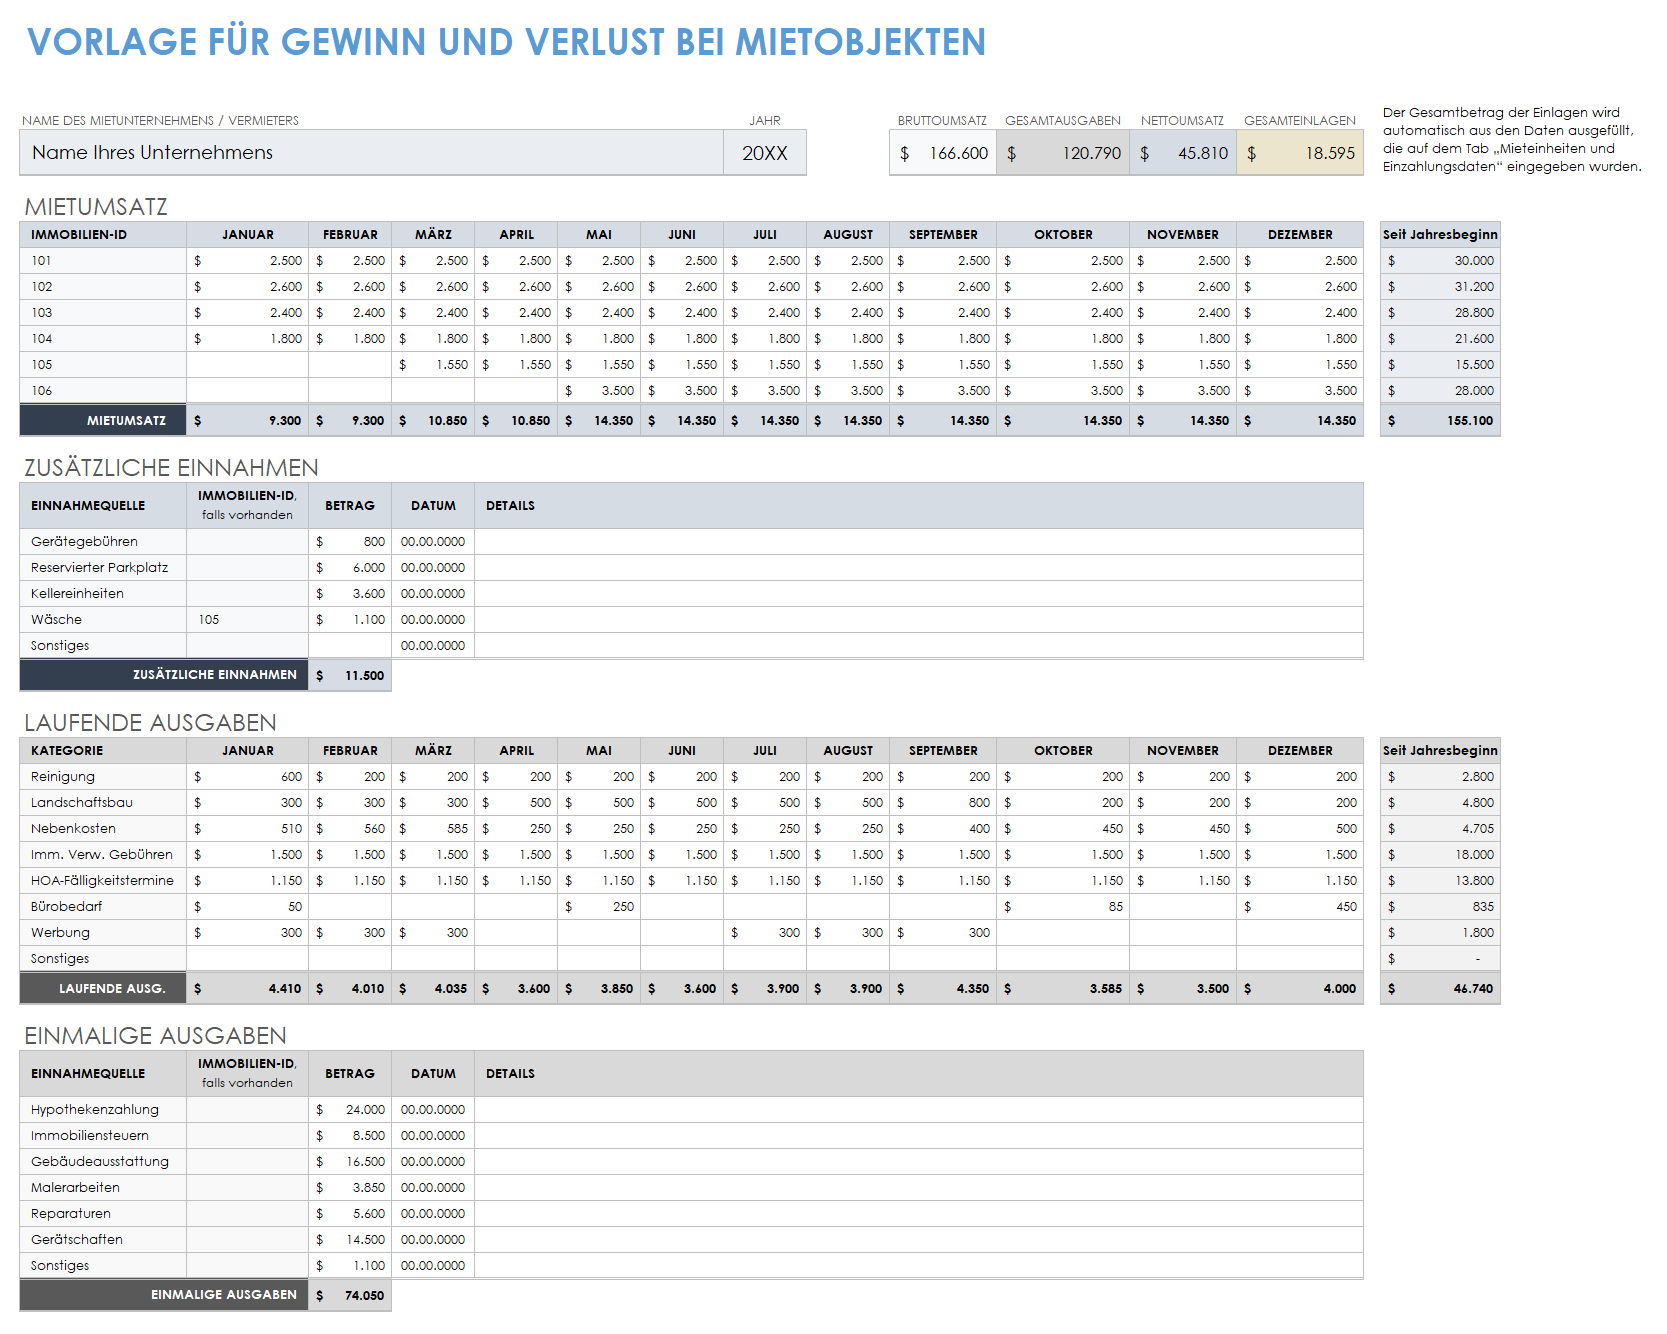Select the amount 6.000 for Reservierter Parkplatz
Screen dimensions: 1667x1334
pyautogui.click(x=350, y=568)
